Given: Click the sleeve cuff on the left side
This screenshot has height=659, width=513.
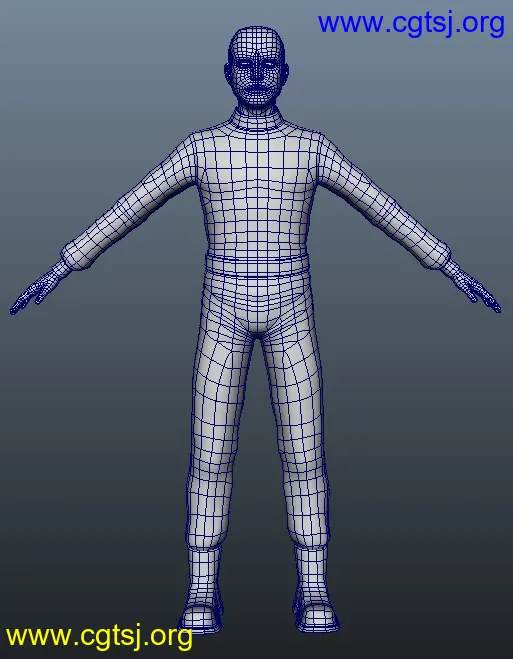Looking at the screenshot, I should pyautogui.click(x=74, y=256).
